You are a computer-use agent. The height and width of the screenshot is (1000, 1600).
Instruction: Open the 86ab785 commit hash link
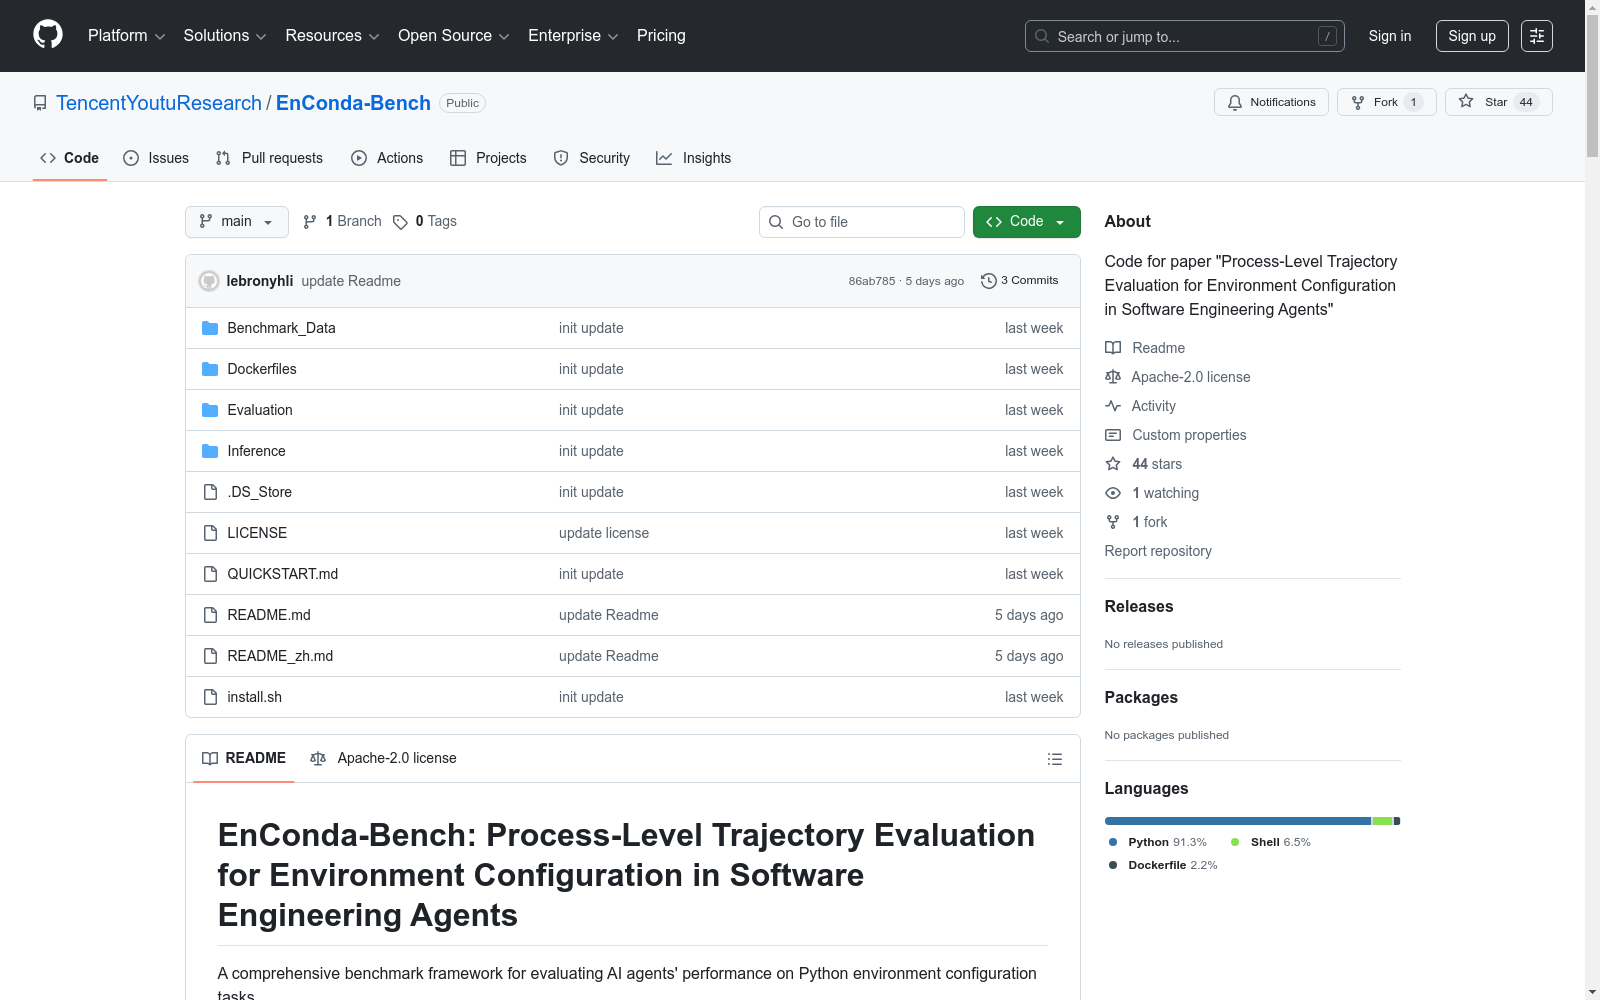[872, 281]
